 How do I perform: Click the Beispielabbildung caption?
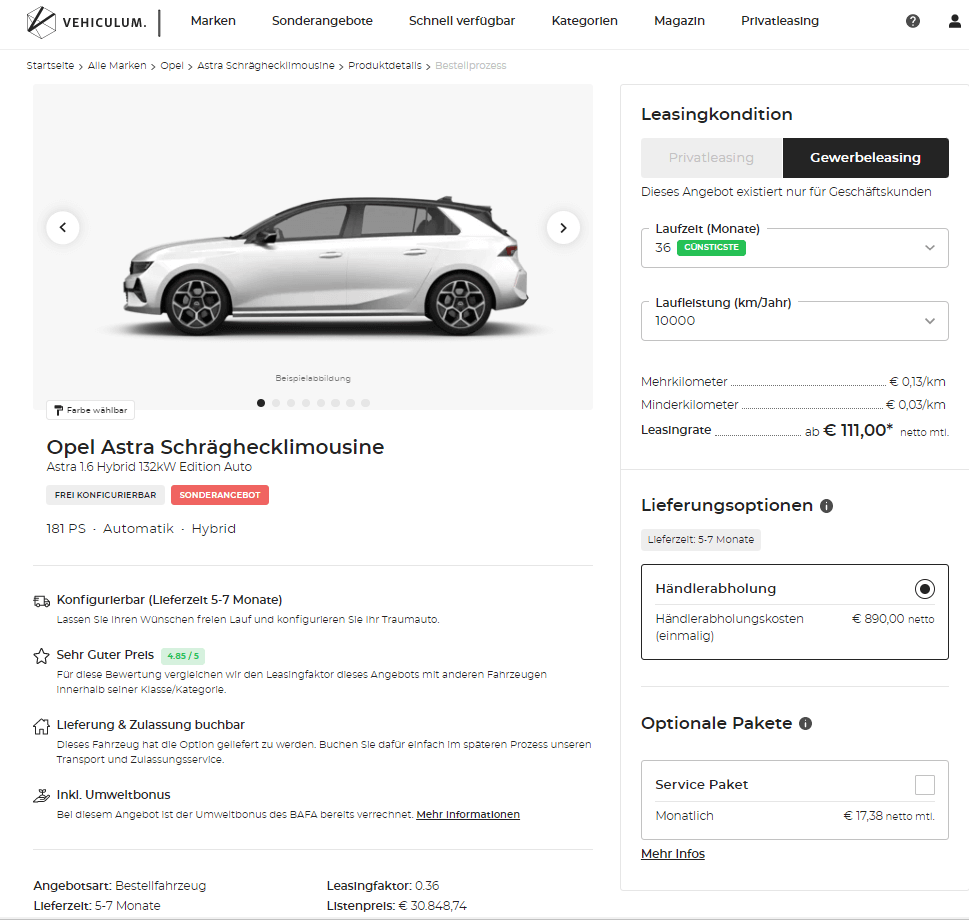tap(313, 378)
